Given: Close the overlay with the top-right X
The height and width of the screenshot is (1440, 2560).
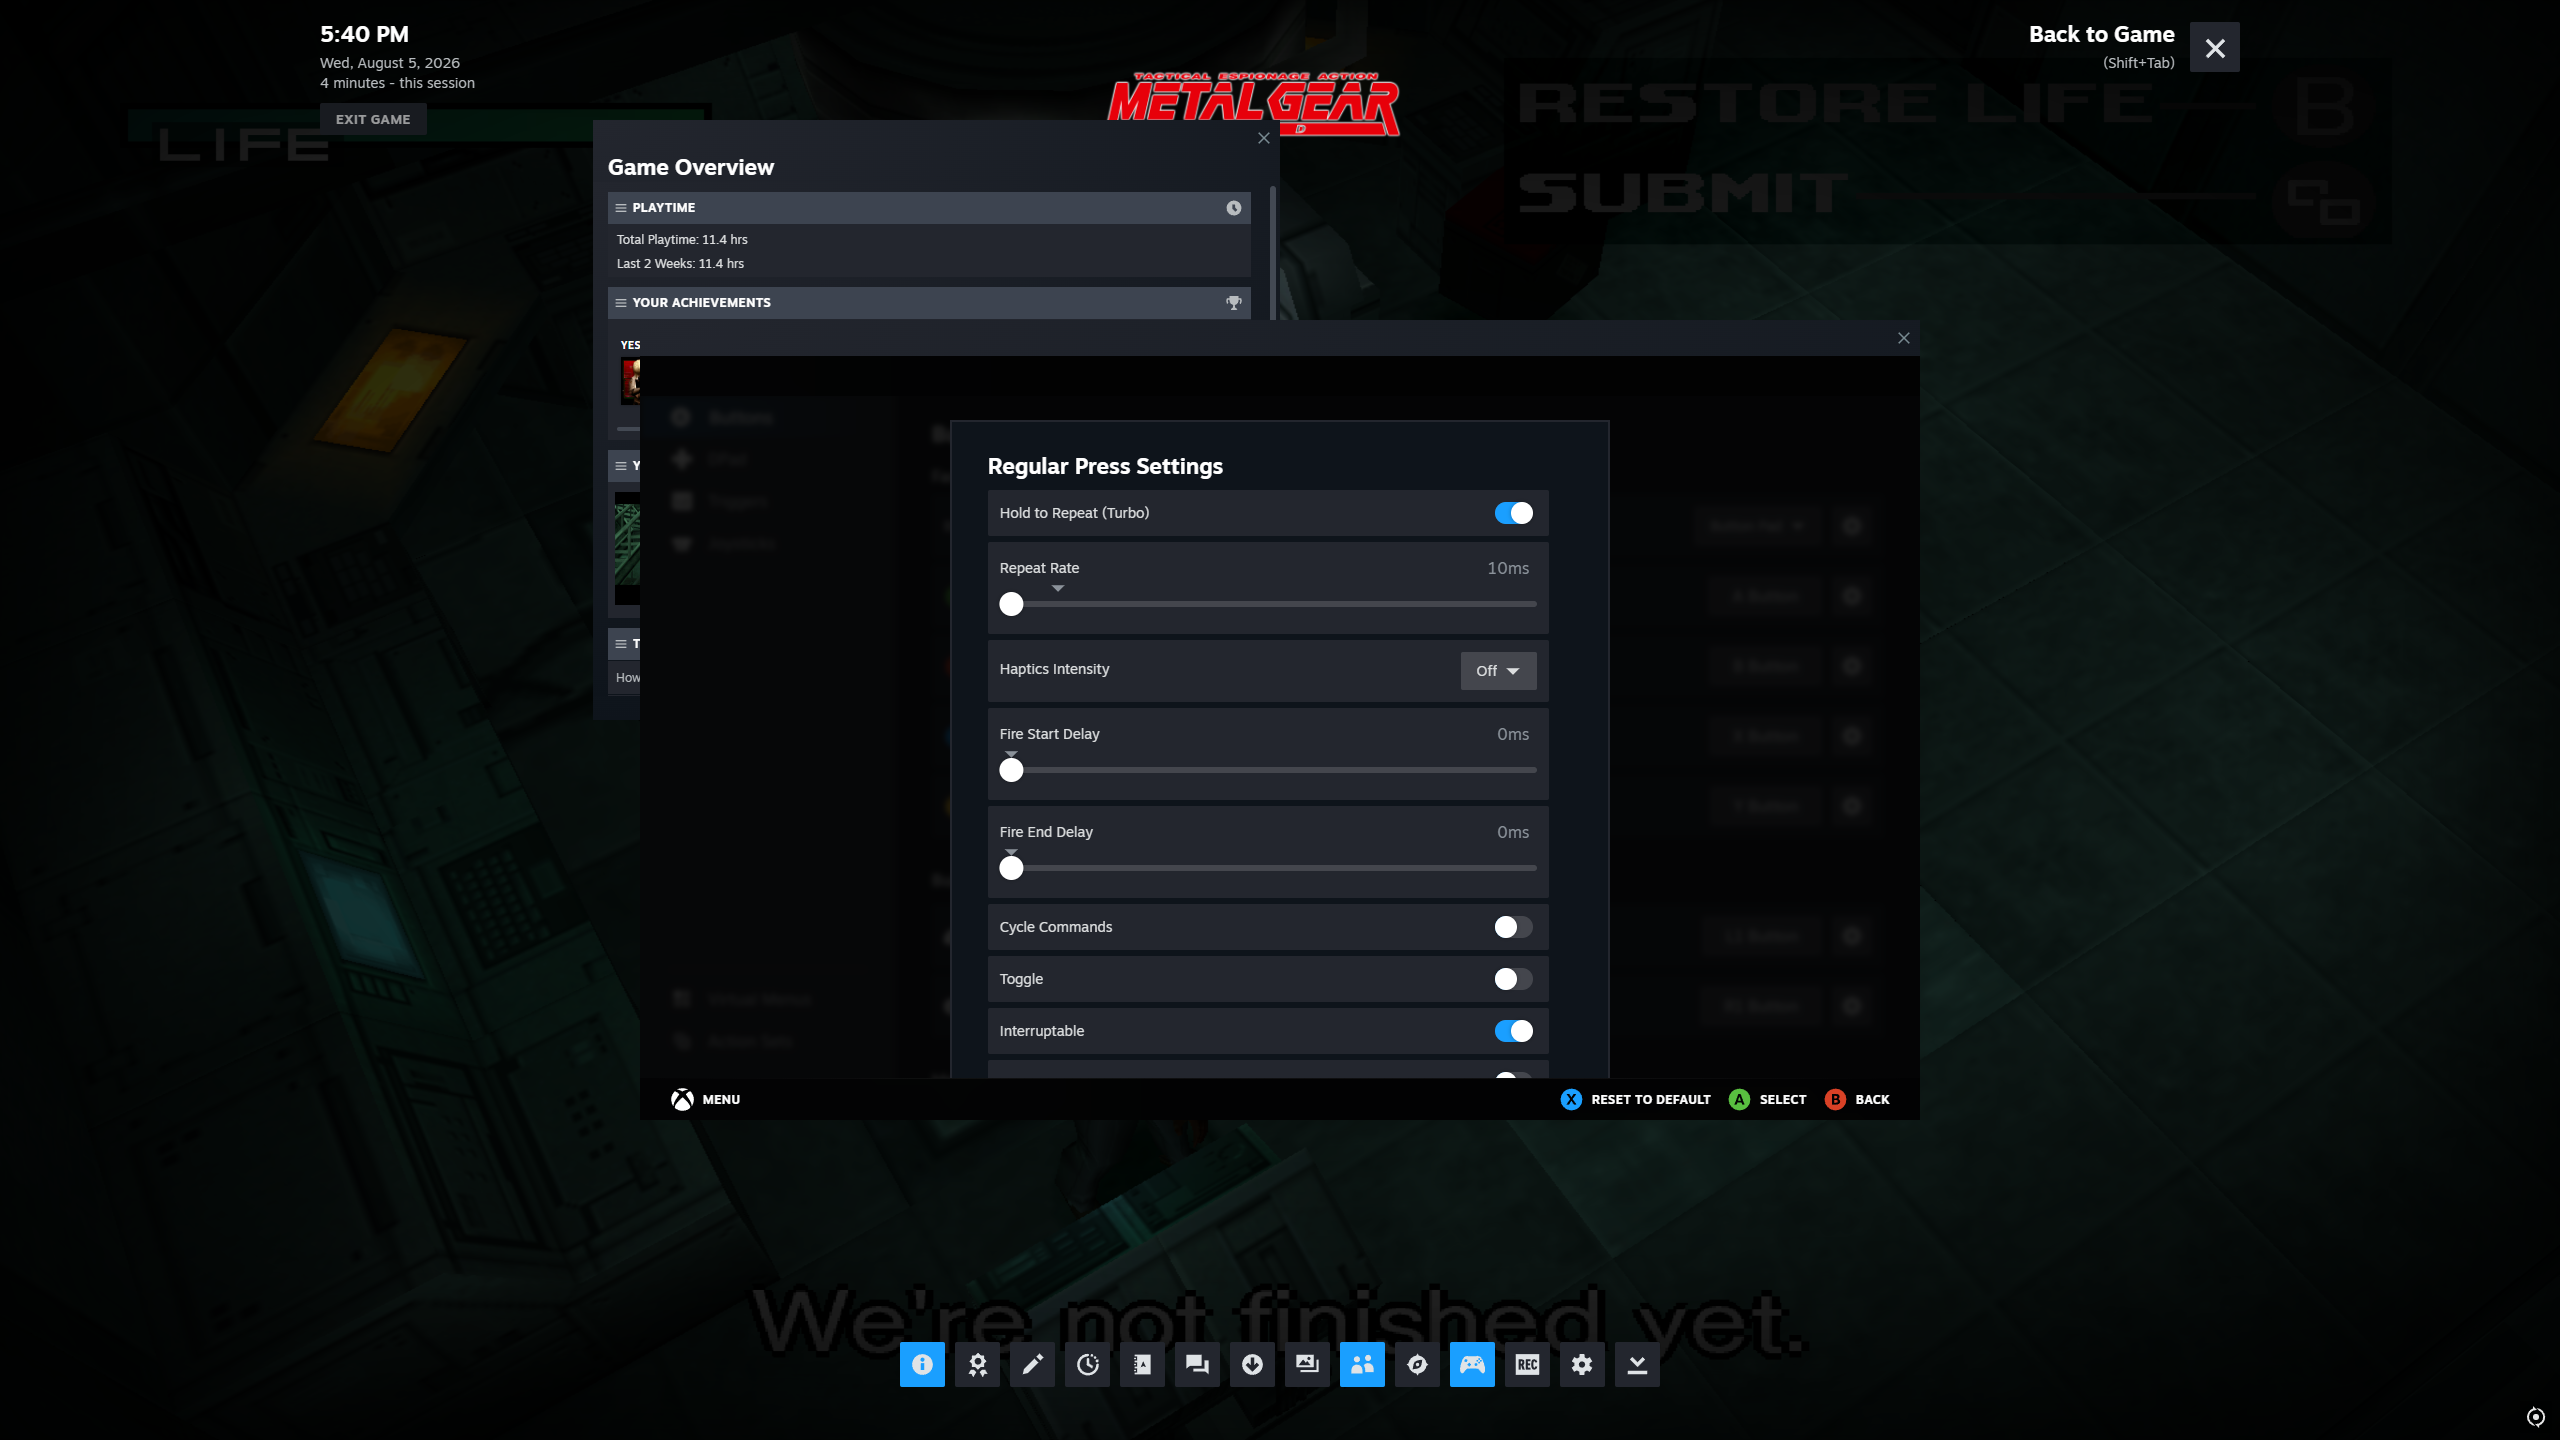Looking at the screenshot, I should pos(2214,47).
